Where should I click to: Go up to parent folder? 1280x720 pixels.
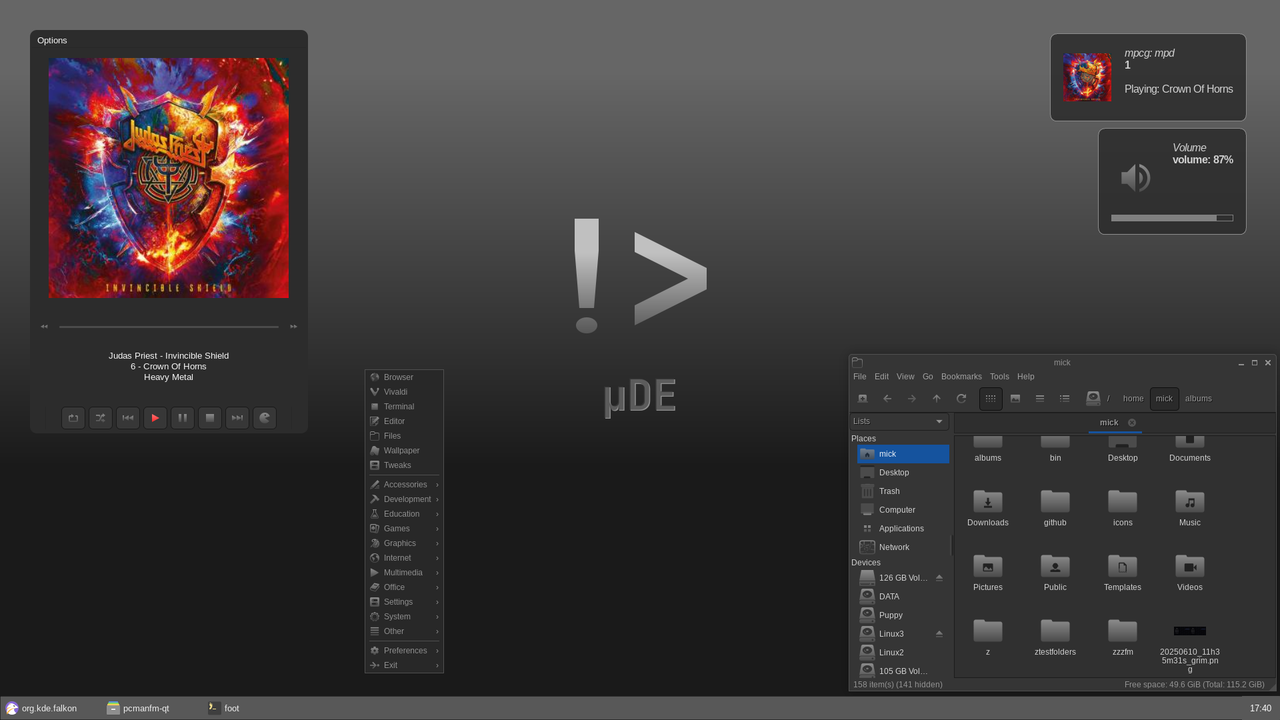tap(936, 398)
